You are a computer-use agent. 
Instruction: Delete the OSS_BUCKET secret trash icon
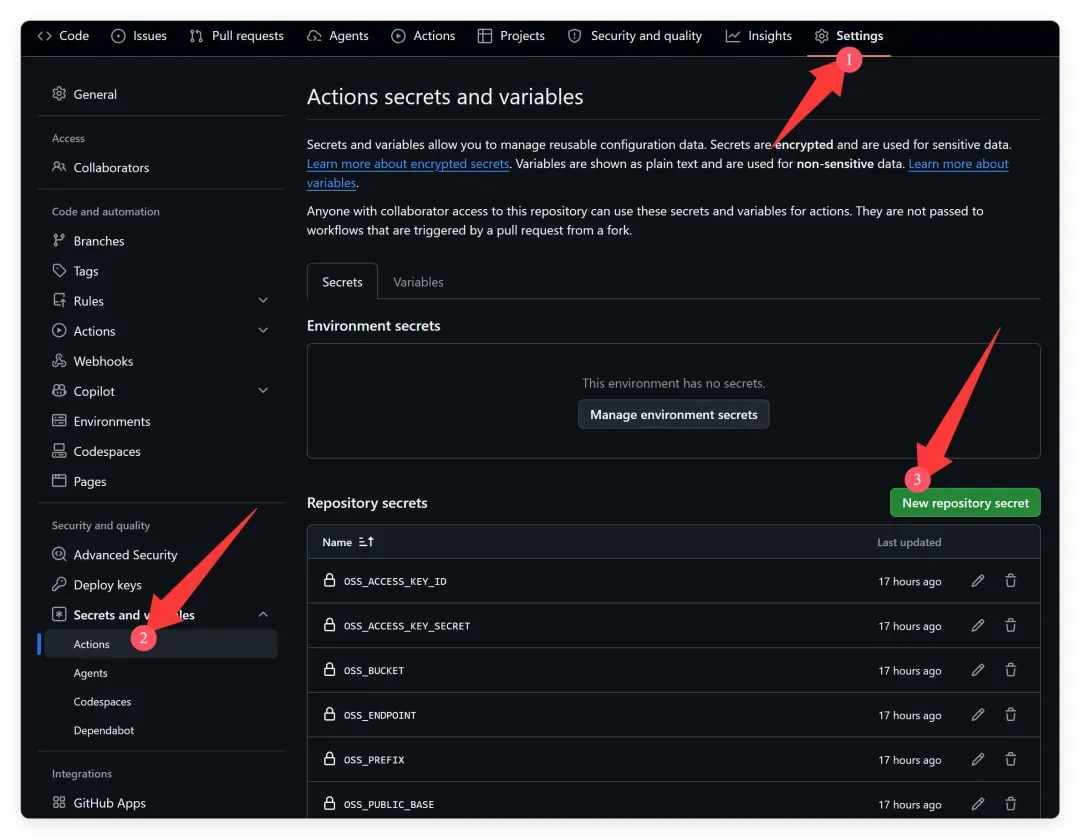pyautogui.click(x=1010, y=670)
